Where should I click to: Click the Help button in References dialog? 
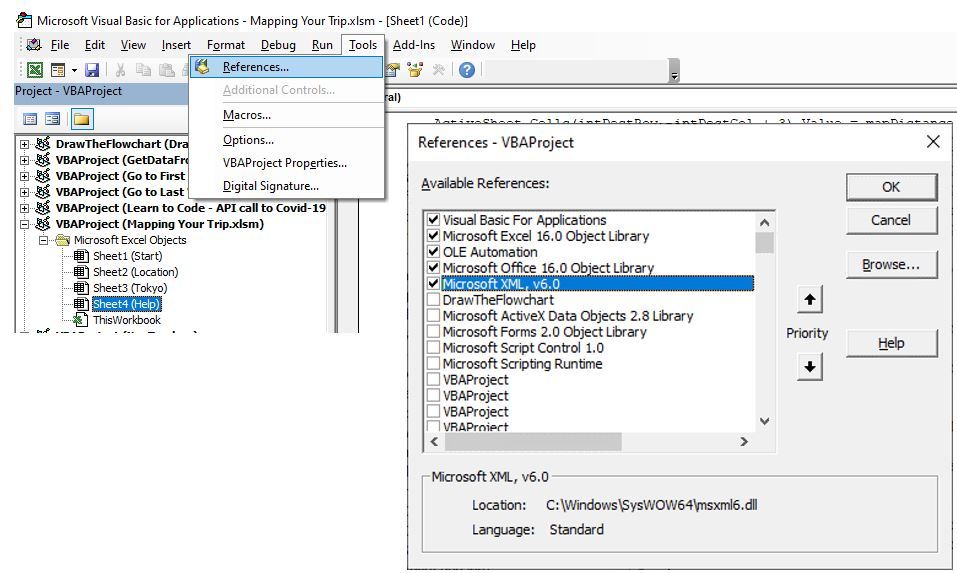click(x=891, y=343)
